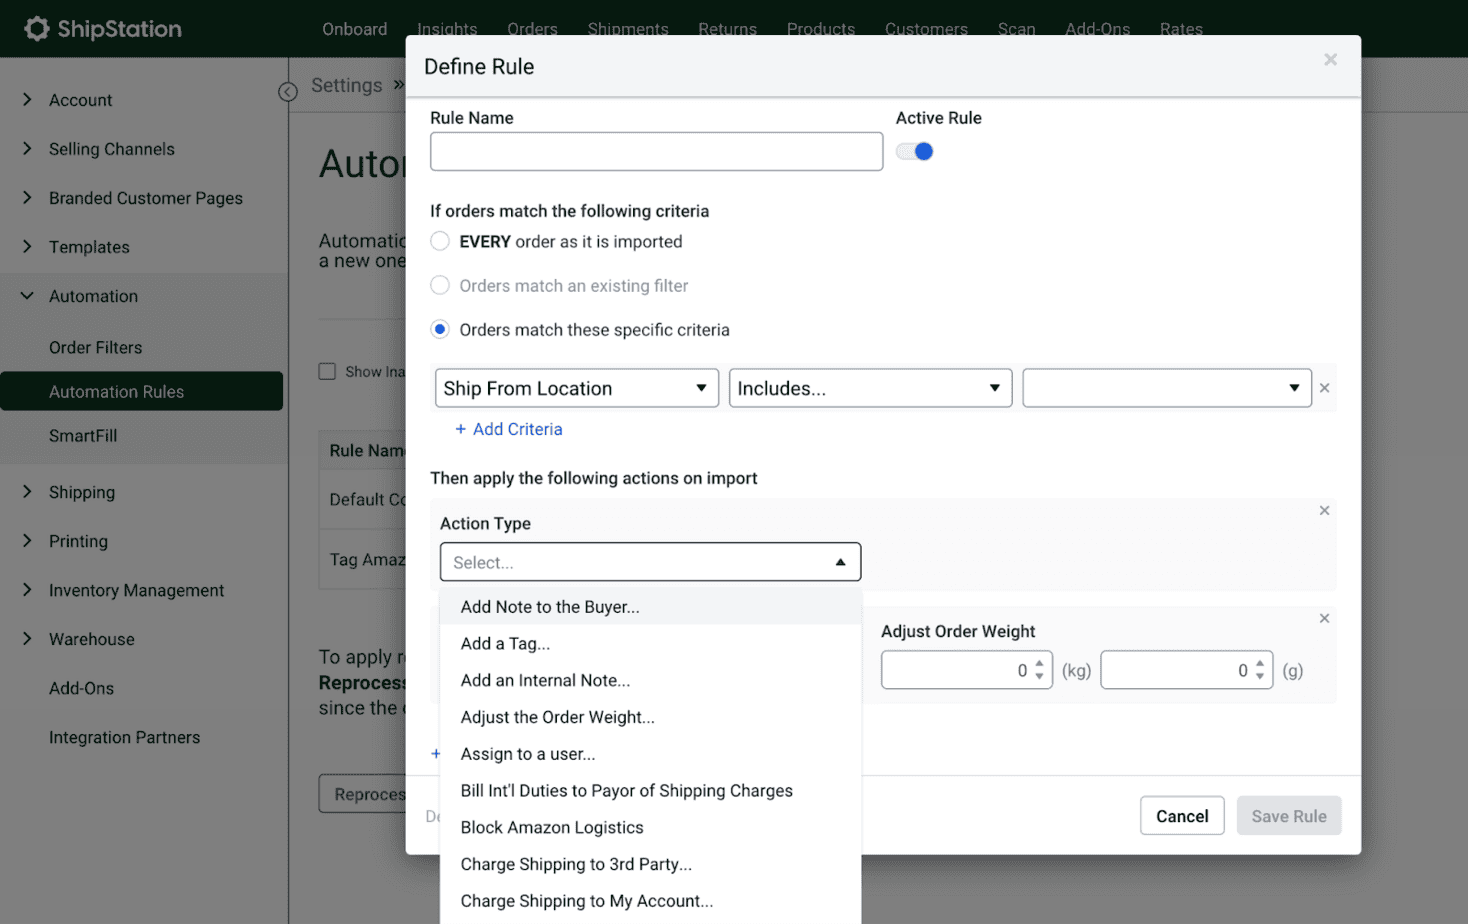Open the Ship From Location dropdown
This screenshot has height=924, width=1468.
576,388
